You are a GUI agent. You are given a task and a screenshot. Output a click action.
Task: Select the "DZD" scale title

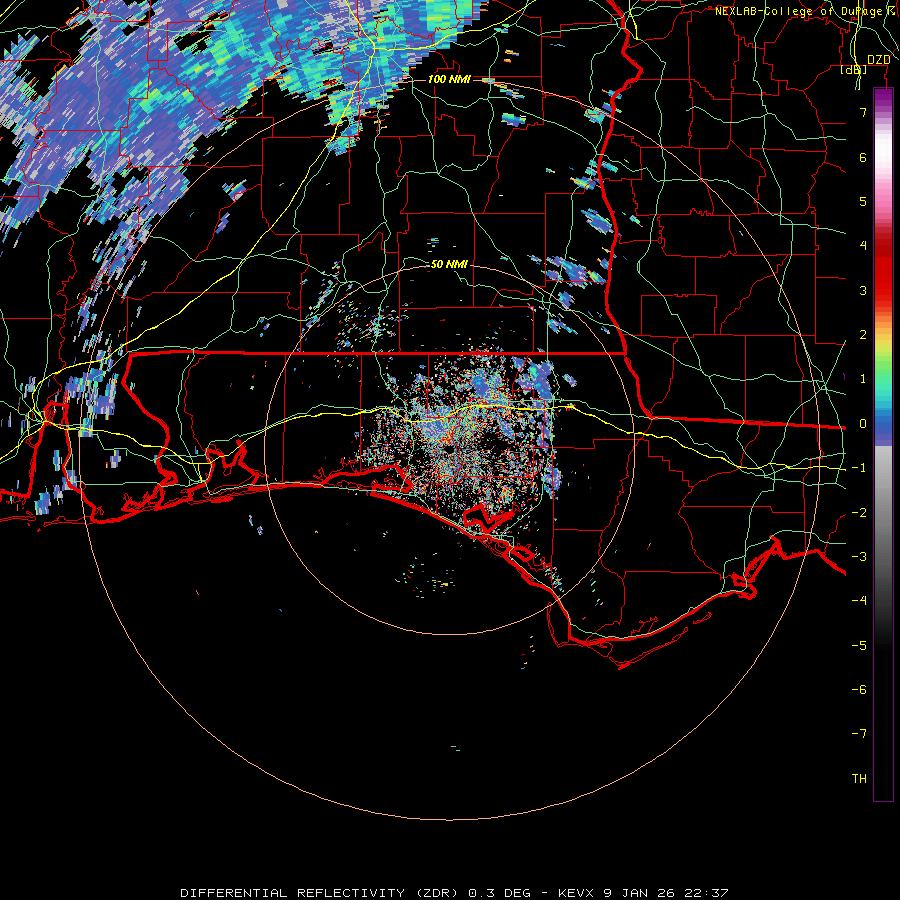tap(879, 60)
